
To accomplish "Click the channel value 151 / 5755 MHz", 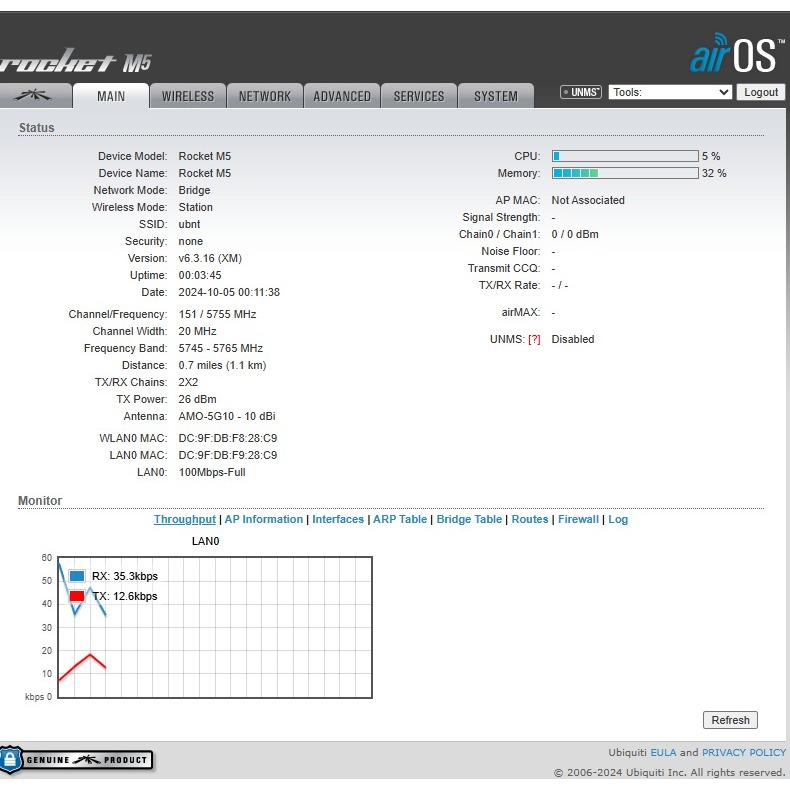I will (217, 314).
